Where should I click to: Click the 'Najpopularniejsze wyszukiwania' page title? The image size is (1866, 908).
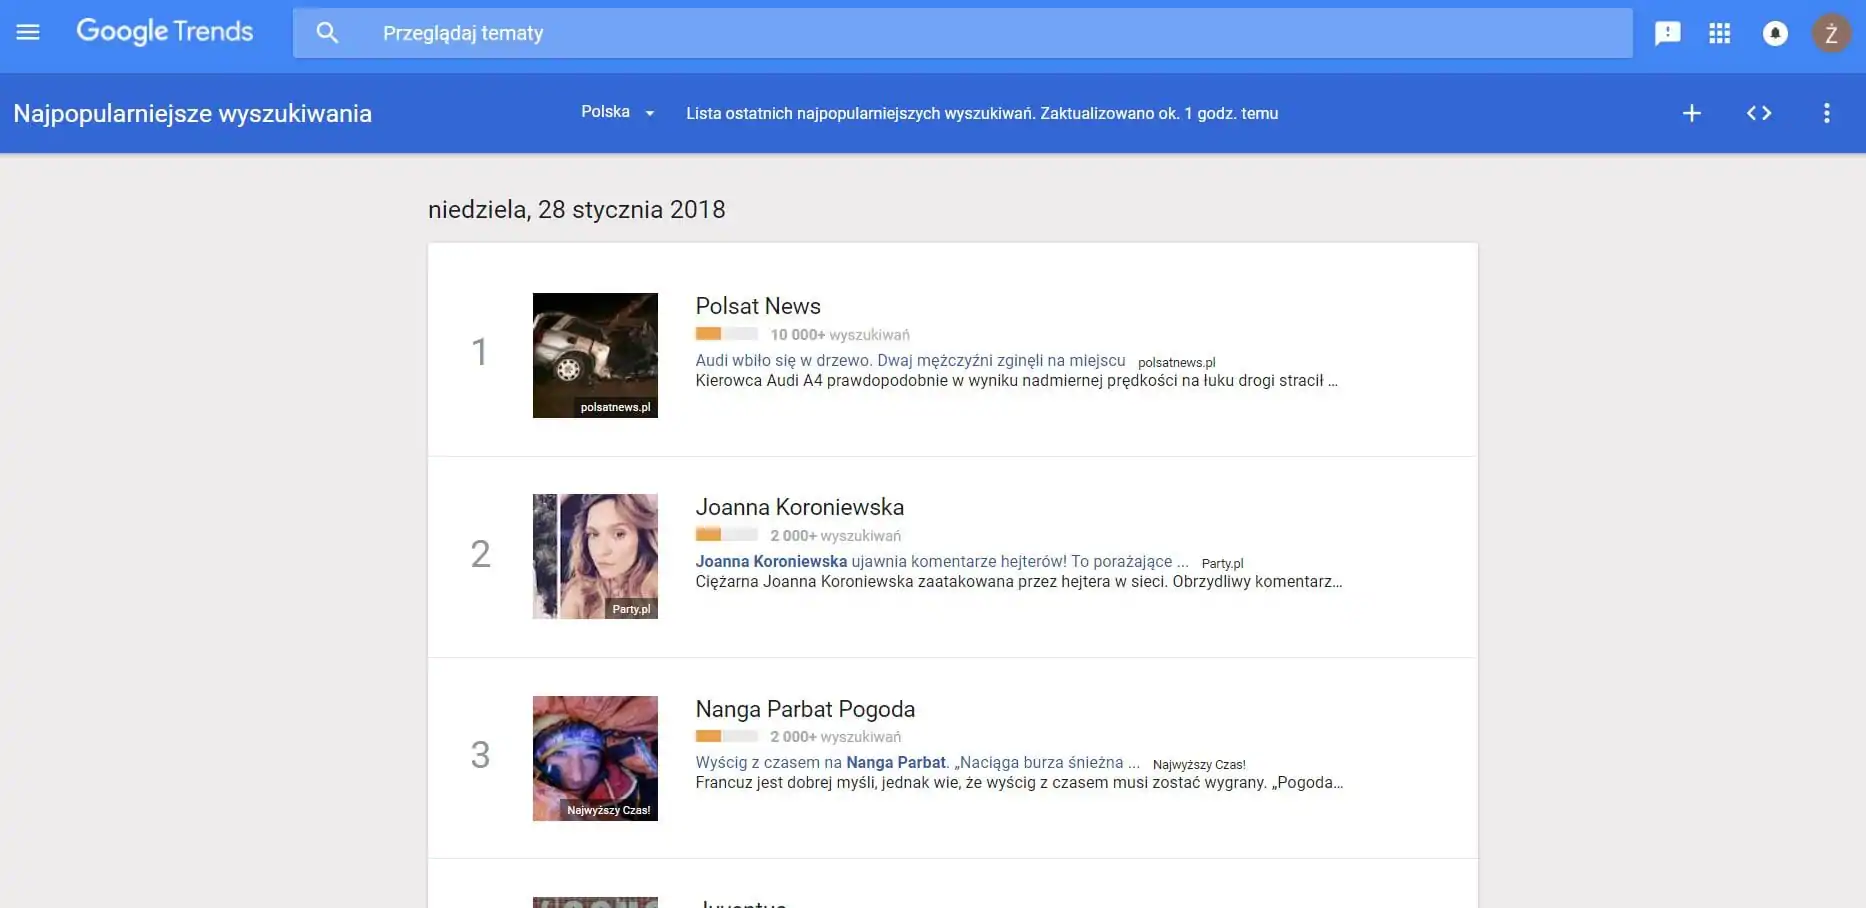tap(192, 113)
